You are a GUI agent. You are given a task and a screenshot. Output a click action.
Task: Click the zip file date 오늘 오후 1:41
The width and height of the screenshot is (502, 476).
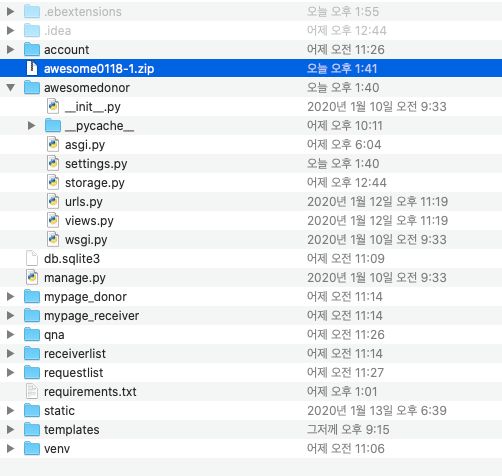coord(342,69)
